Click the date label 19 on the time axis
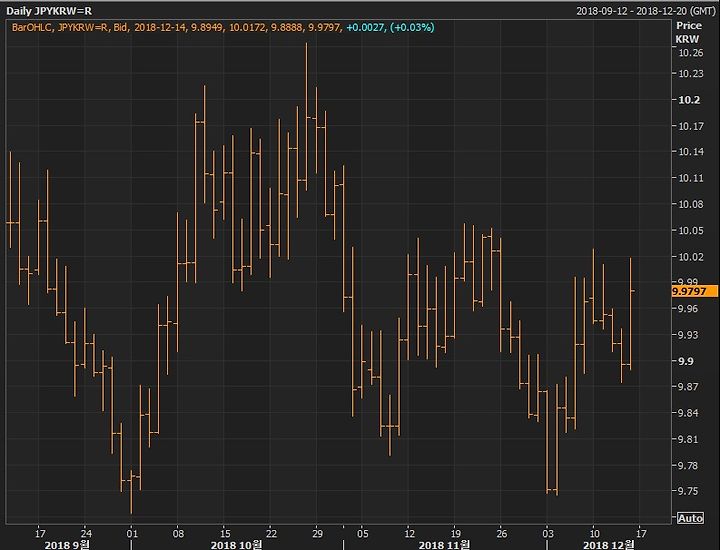This screenshot has height=550, width=720. pos(456,533)
